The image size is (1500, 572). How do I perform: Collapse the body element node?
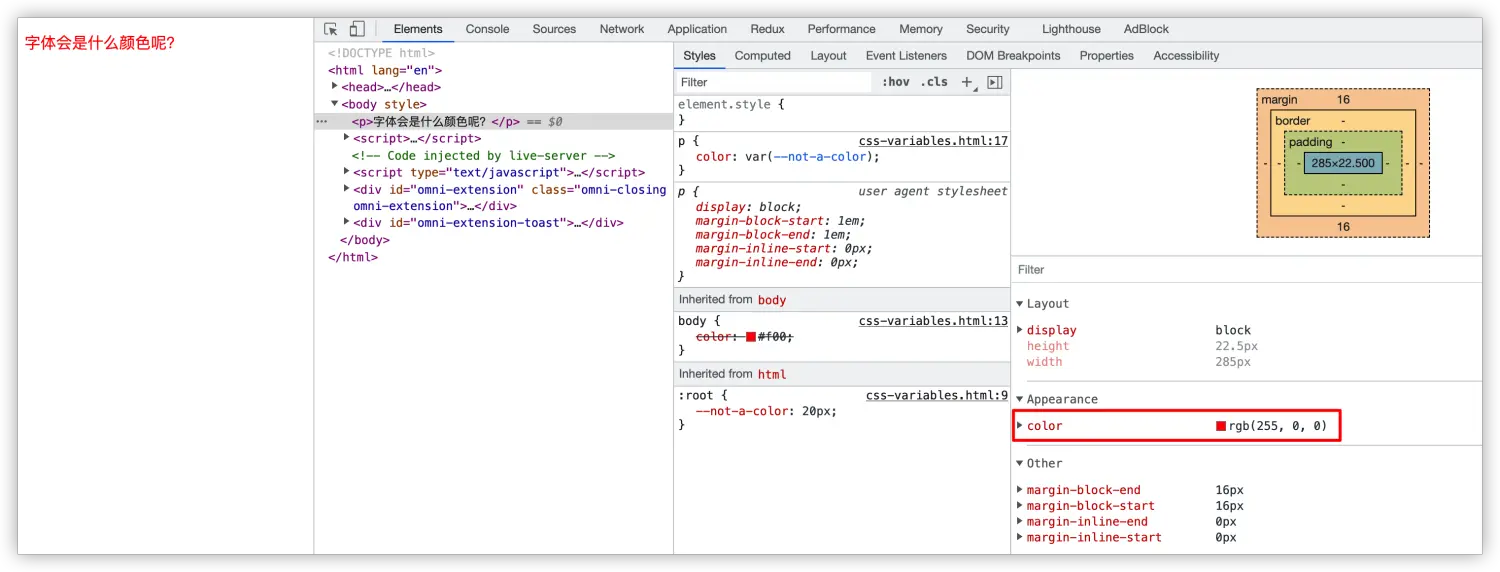pyautogui.click(x=335, y=103)
